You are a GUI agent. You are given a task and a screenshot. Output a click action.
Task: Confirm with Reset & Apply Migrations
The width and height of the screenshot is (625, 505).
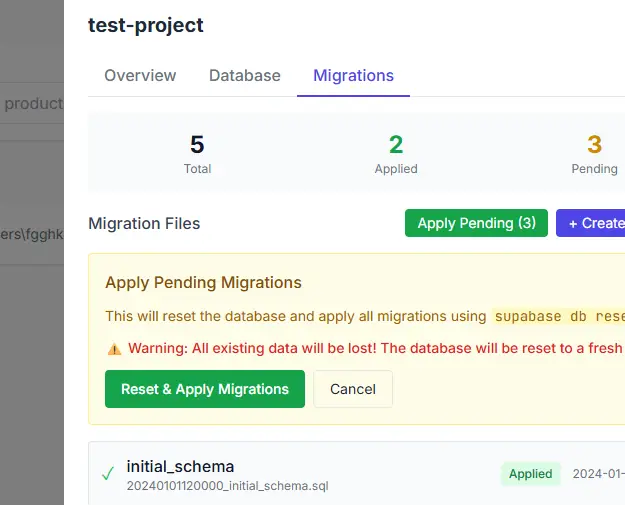click(x=205, y=389)
